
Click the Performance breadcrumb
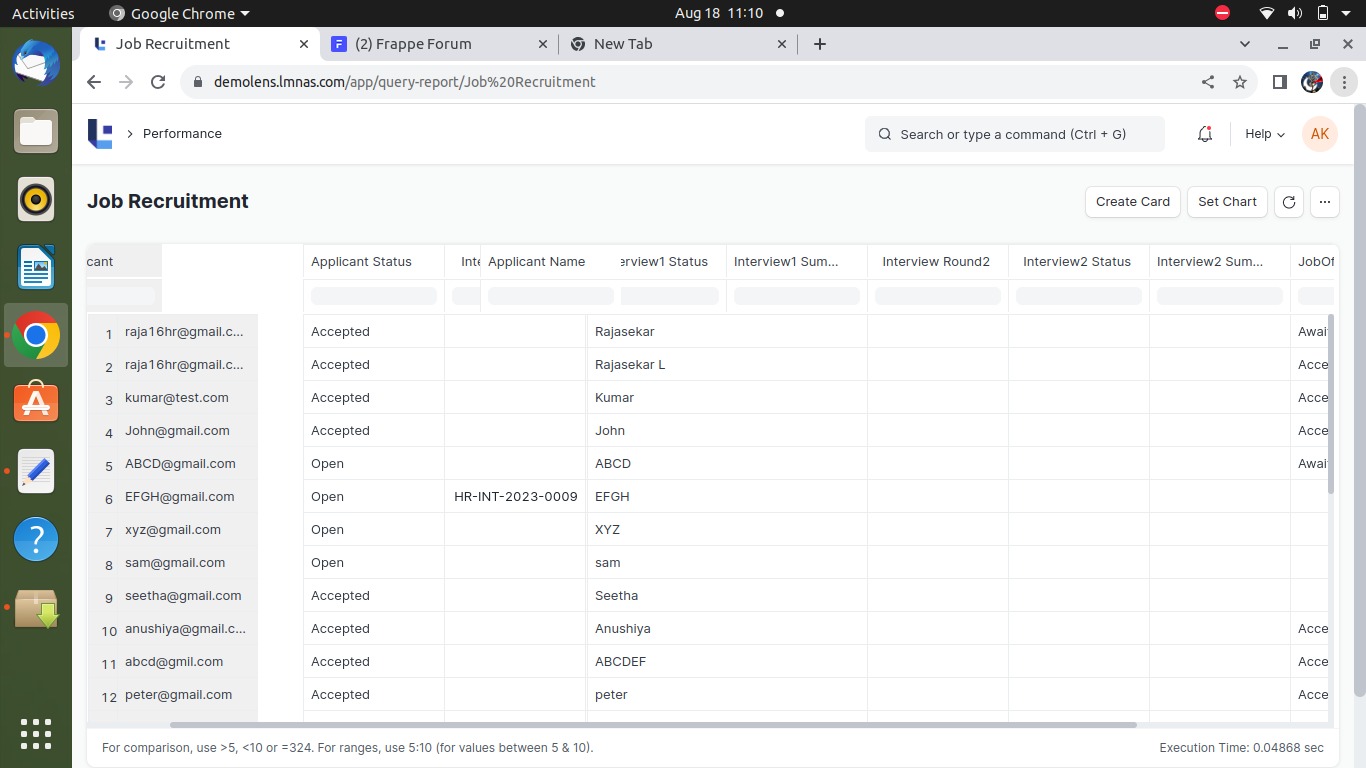[182, 134]
